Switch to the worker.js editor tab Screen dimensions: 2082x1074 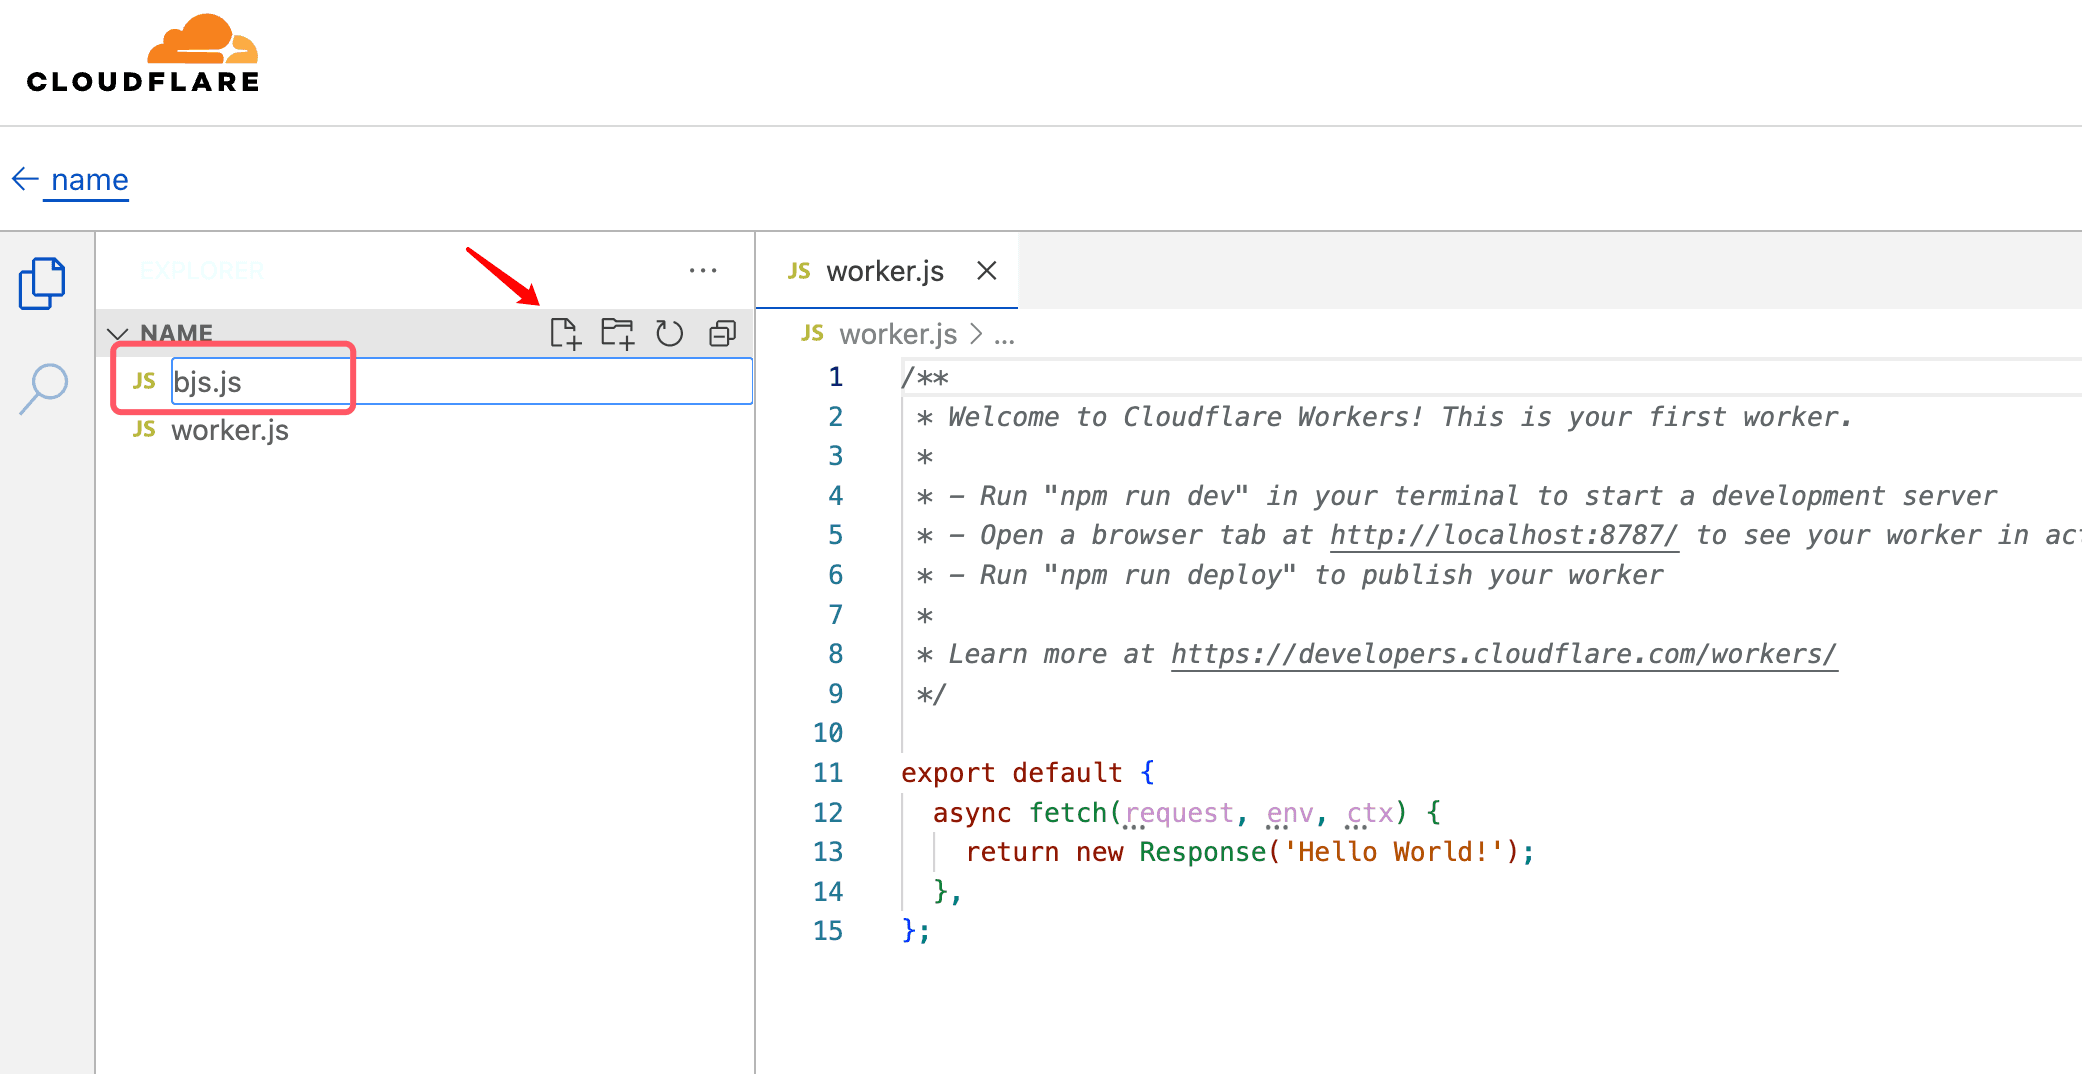884,271
